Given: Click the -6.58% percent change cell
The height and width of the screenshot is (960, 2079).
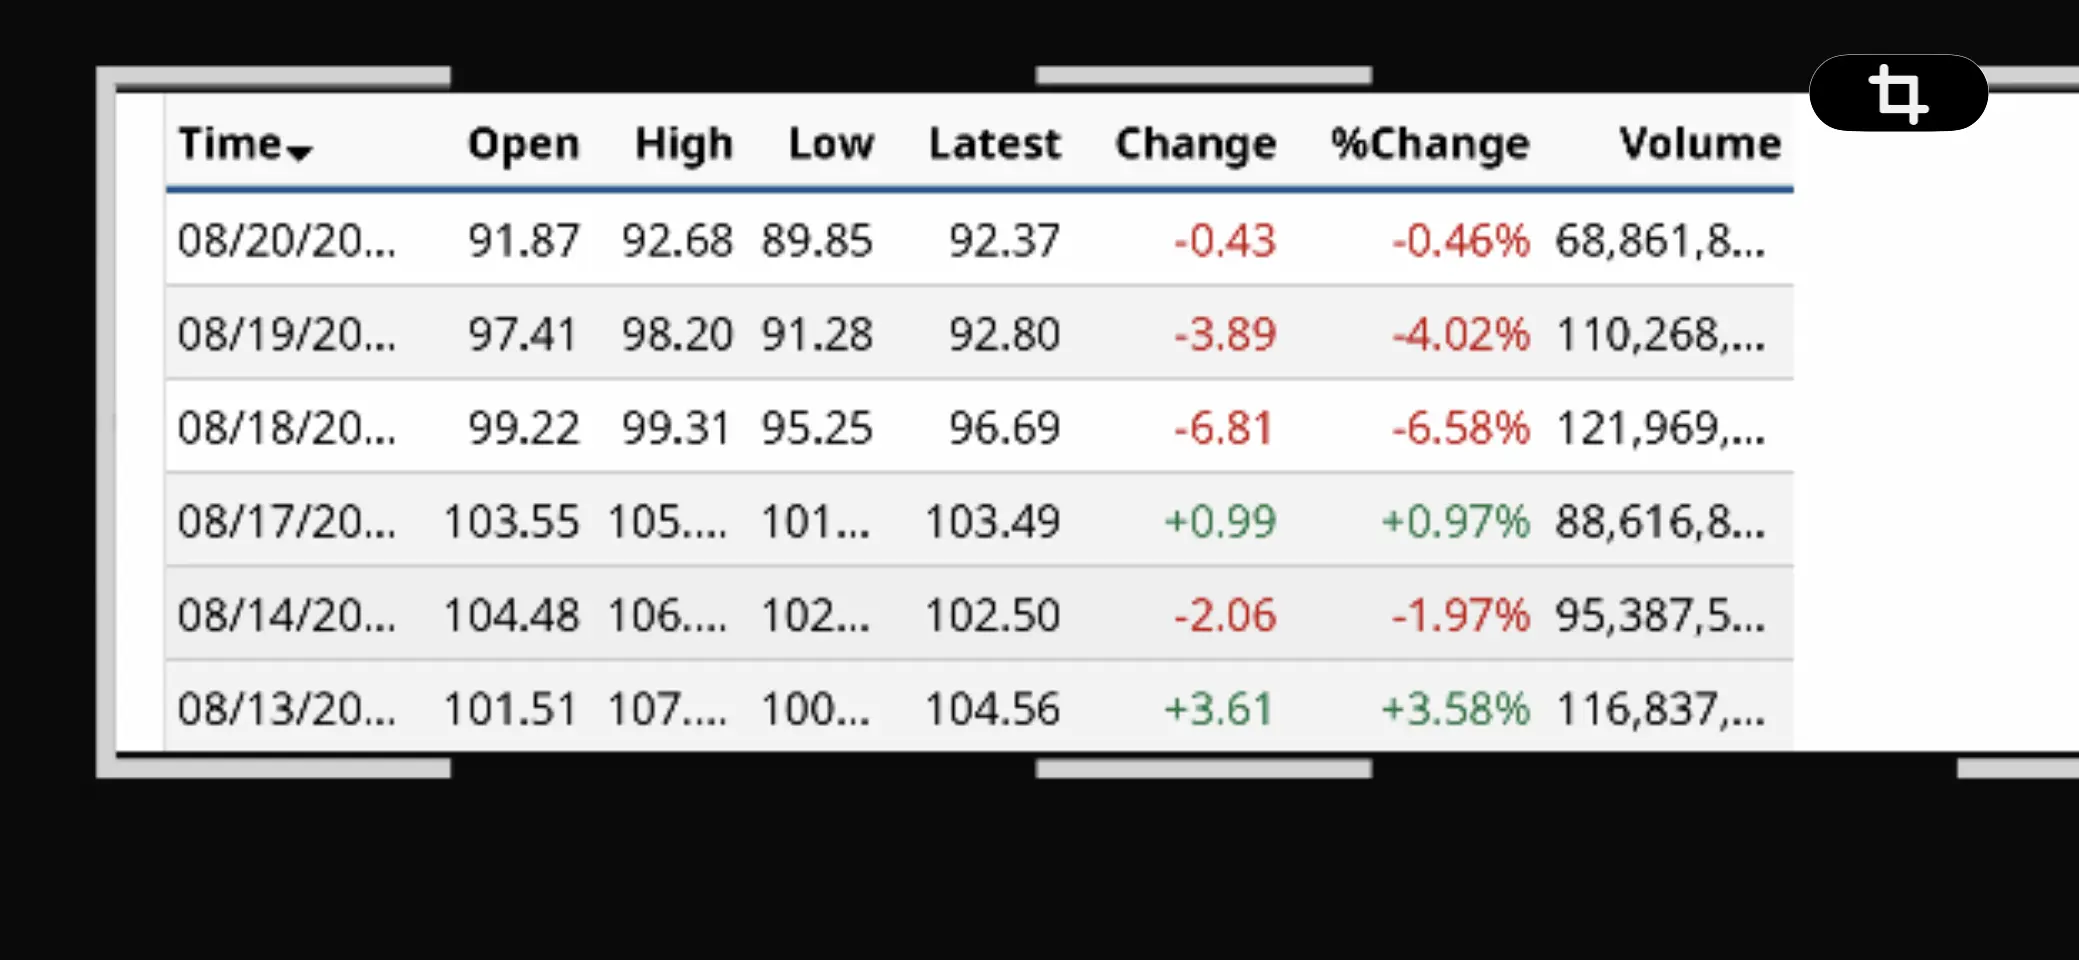Looking at the screenshot, I should click(x=1460, y=428).
